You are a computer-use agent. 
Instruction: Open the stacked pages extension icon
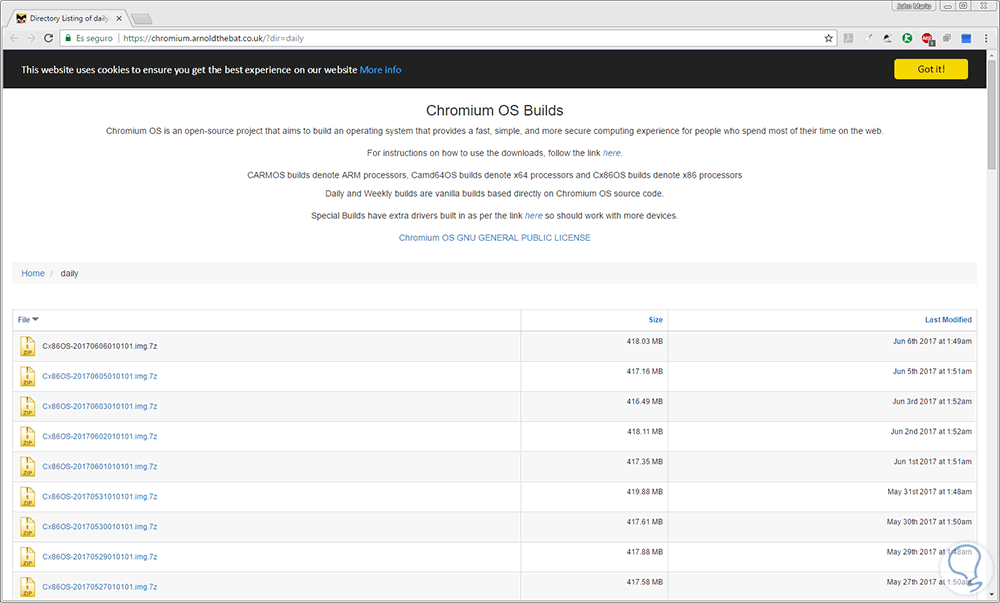tap(947, 38)
